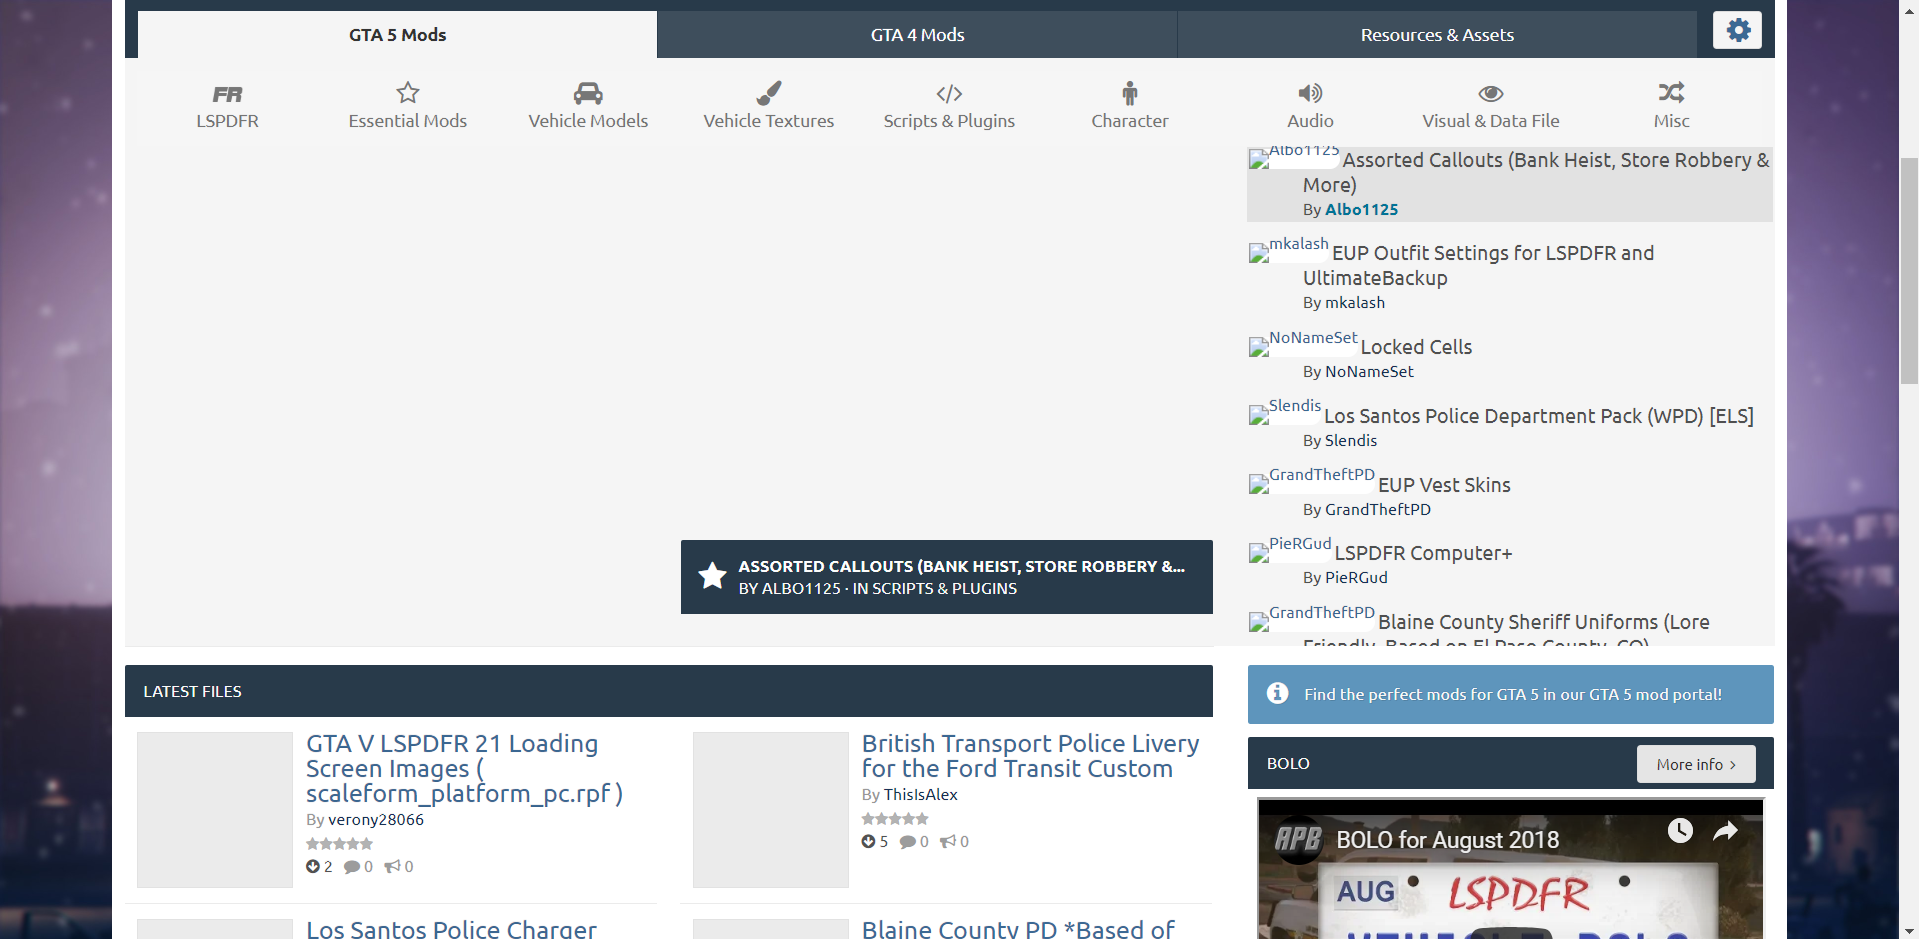Open GTA V LSPDFR 21 Loading Screen Images
Viewport: 1919px width, 939px height.
(x=464, y=768)
